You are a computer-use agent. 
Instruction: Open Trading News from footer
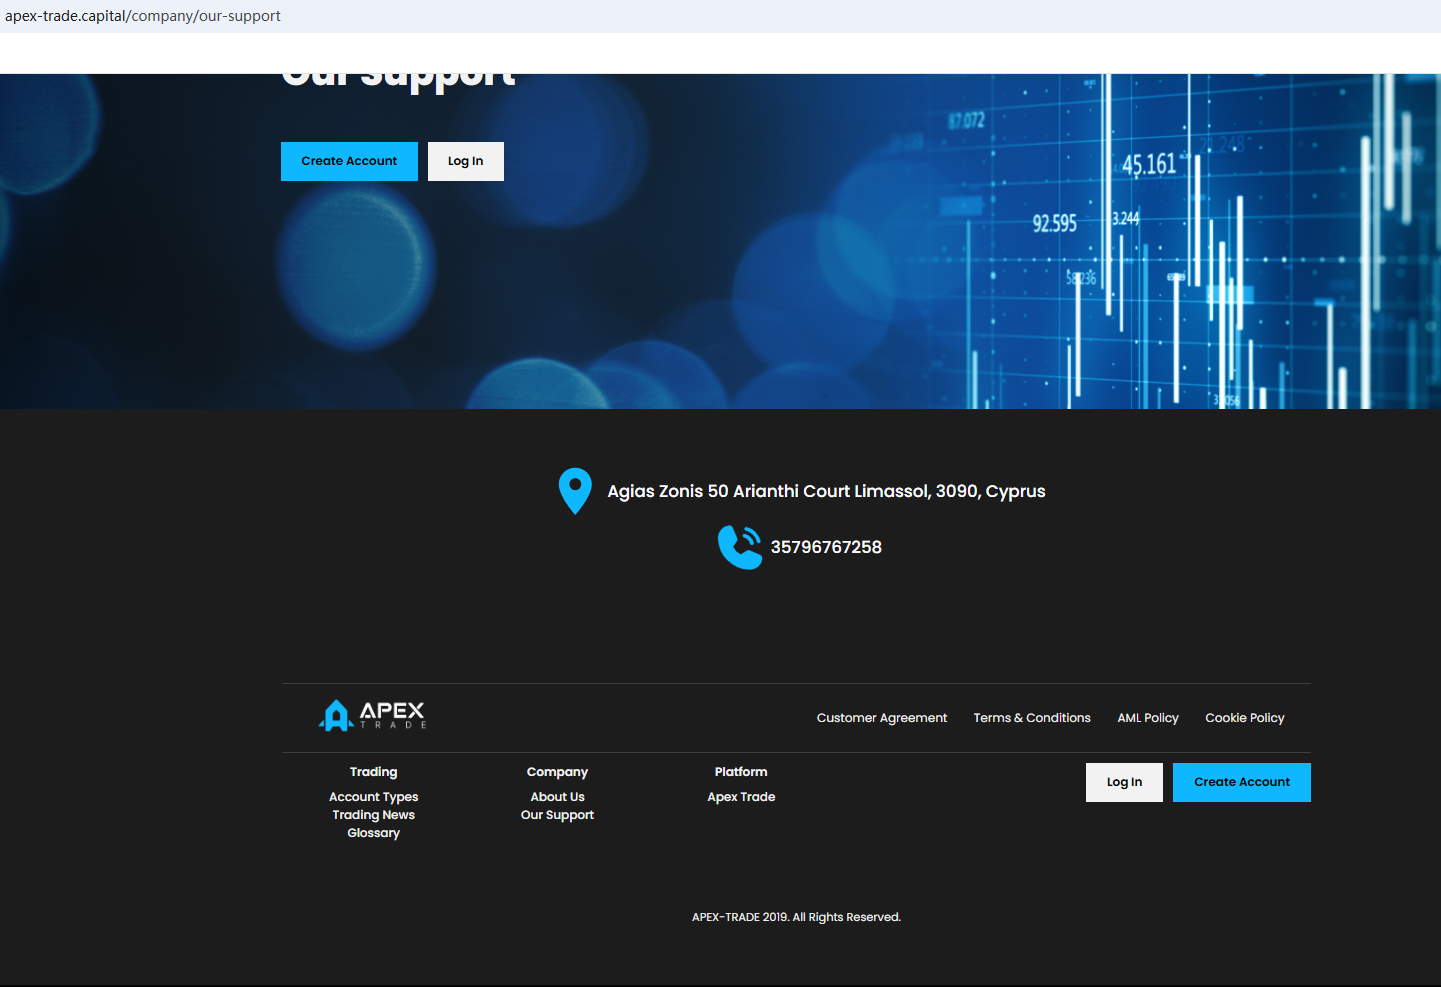click(x=373, y=815)
